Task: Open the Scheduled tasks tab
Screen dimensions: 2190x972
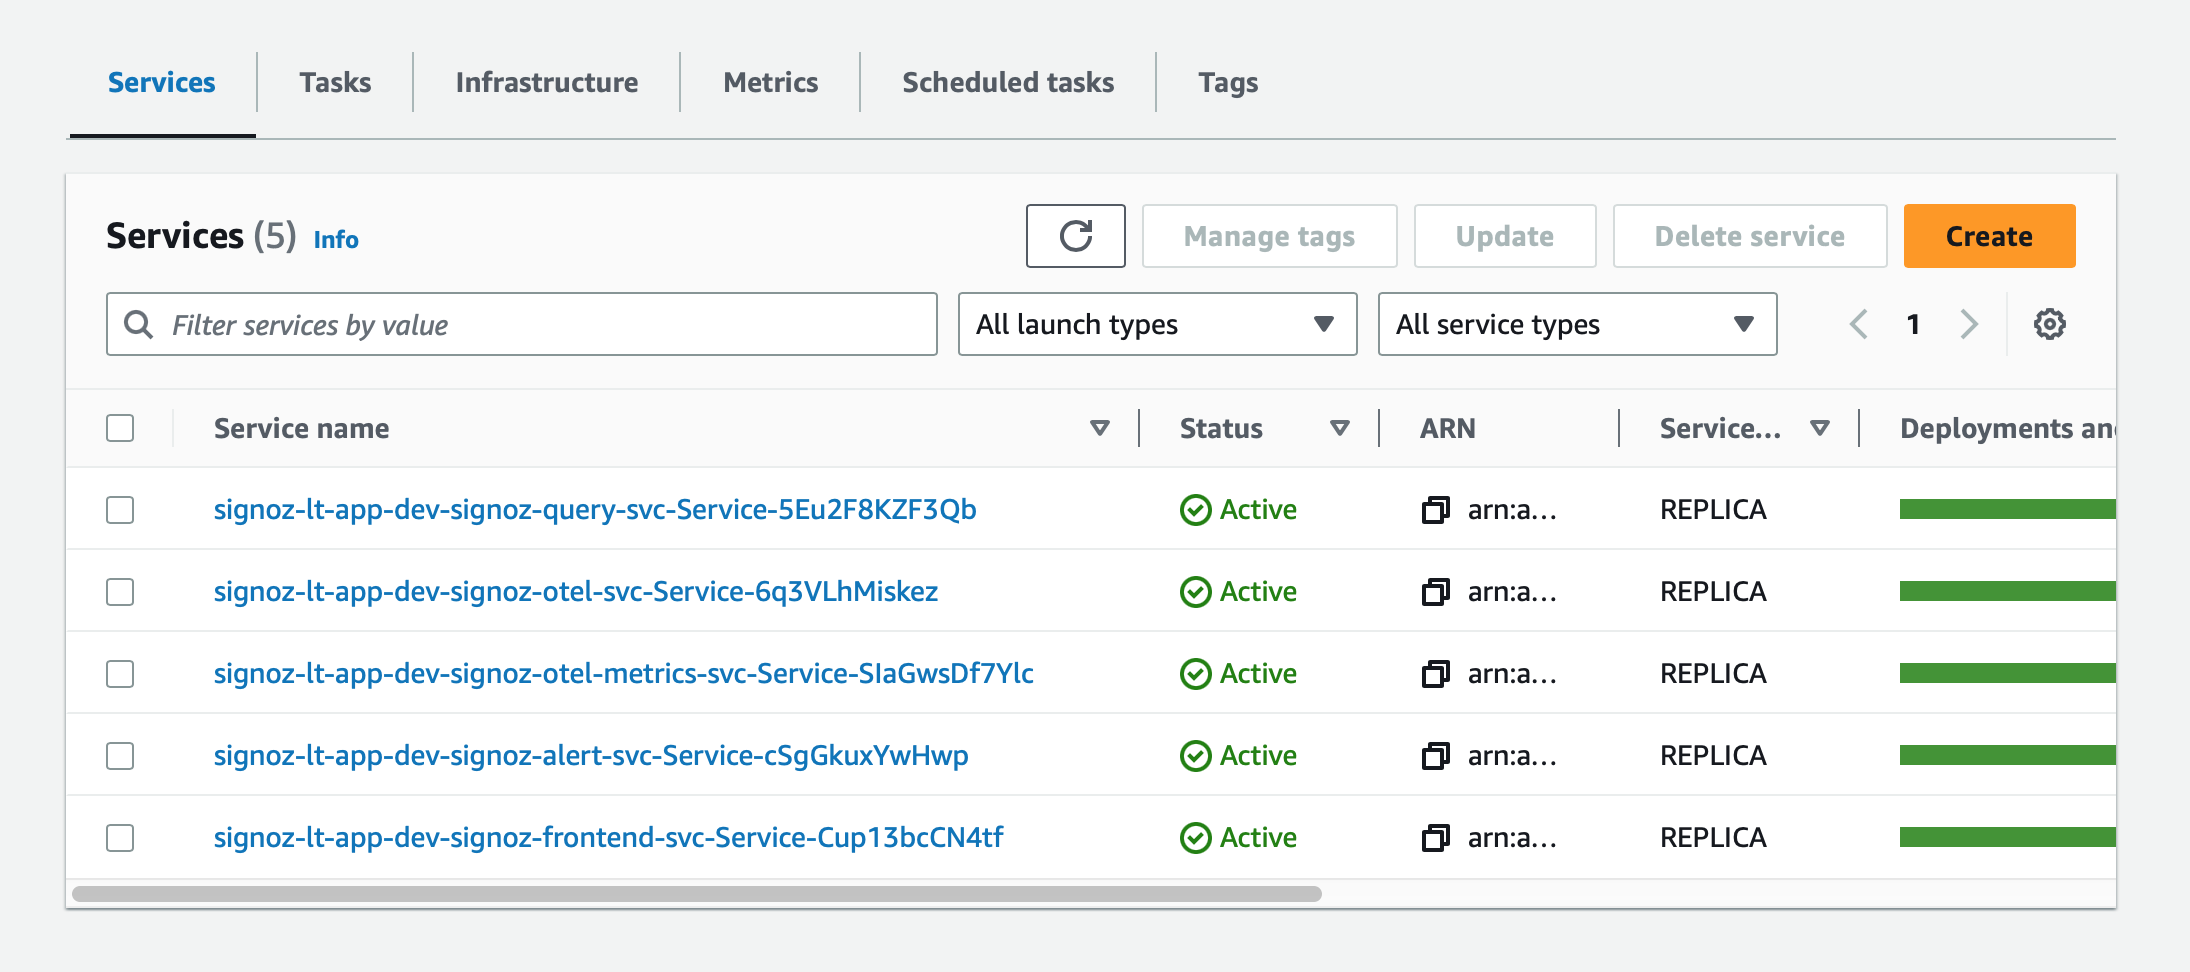Action: click(x=1008, y=82)
